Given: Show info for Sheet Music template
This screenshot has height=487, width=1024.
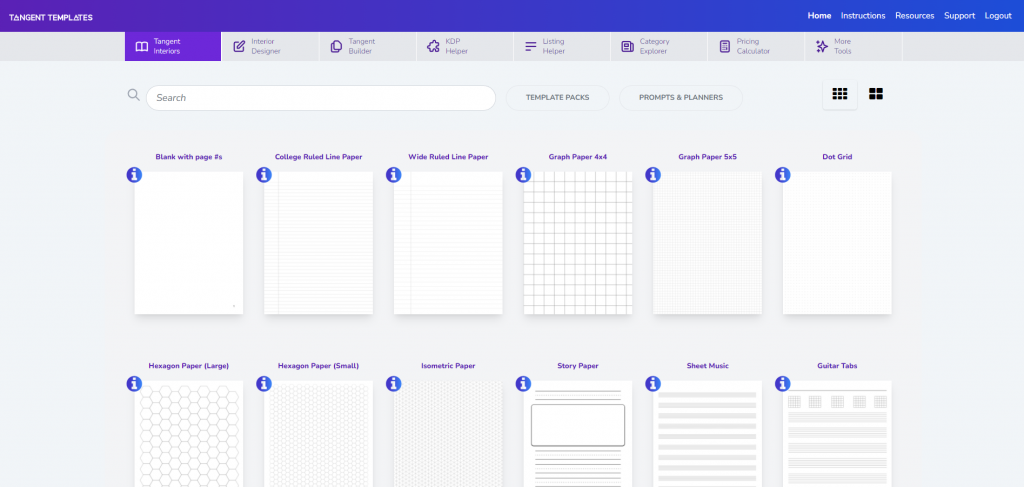Looking at the screenshot, I should click(x=653, y=384).
